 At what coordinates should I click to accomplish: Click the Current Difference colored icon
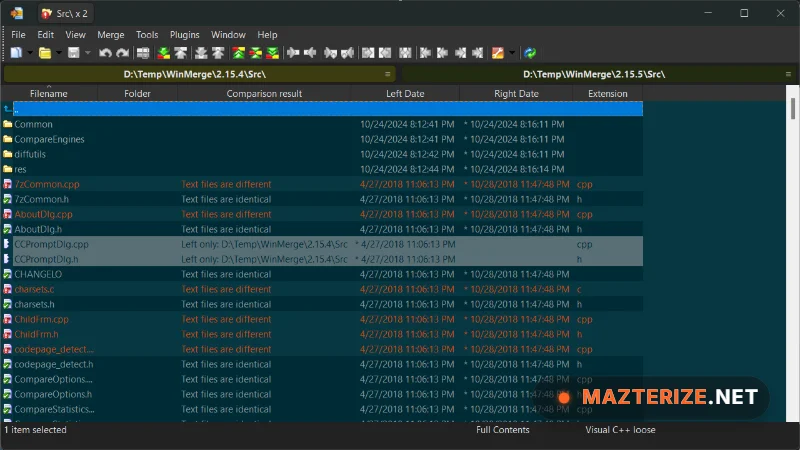tap(256, 53)
